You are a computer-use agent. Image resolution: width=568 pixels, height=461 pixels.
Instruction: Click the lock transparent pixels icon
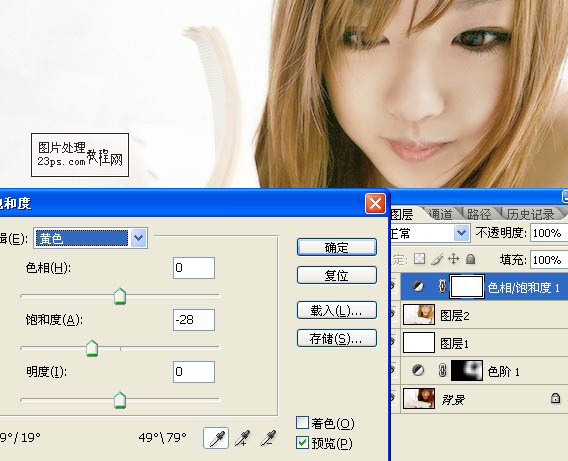pyautogui.click(x=419, y=259)
